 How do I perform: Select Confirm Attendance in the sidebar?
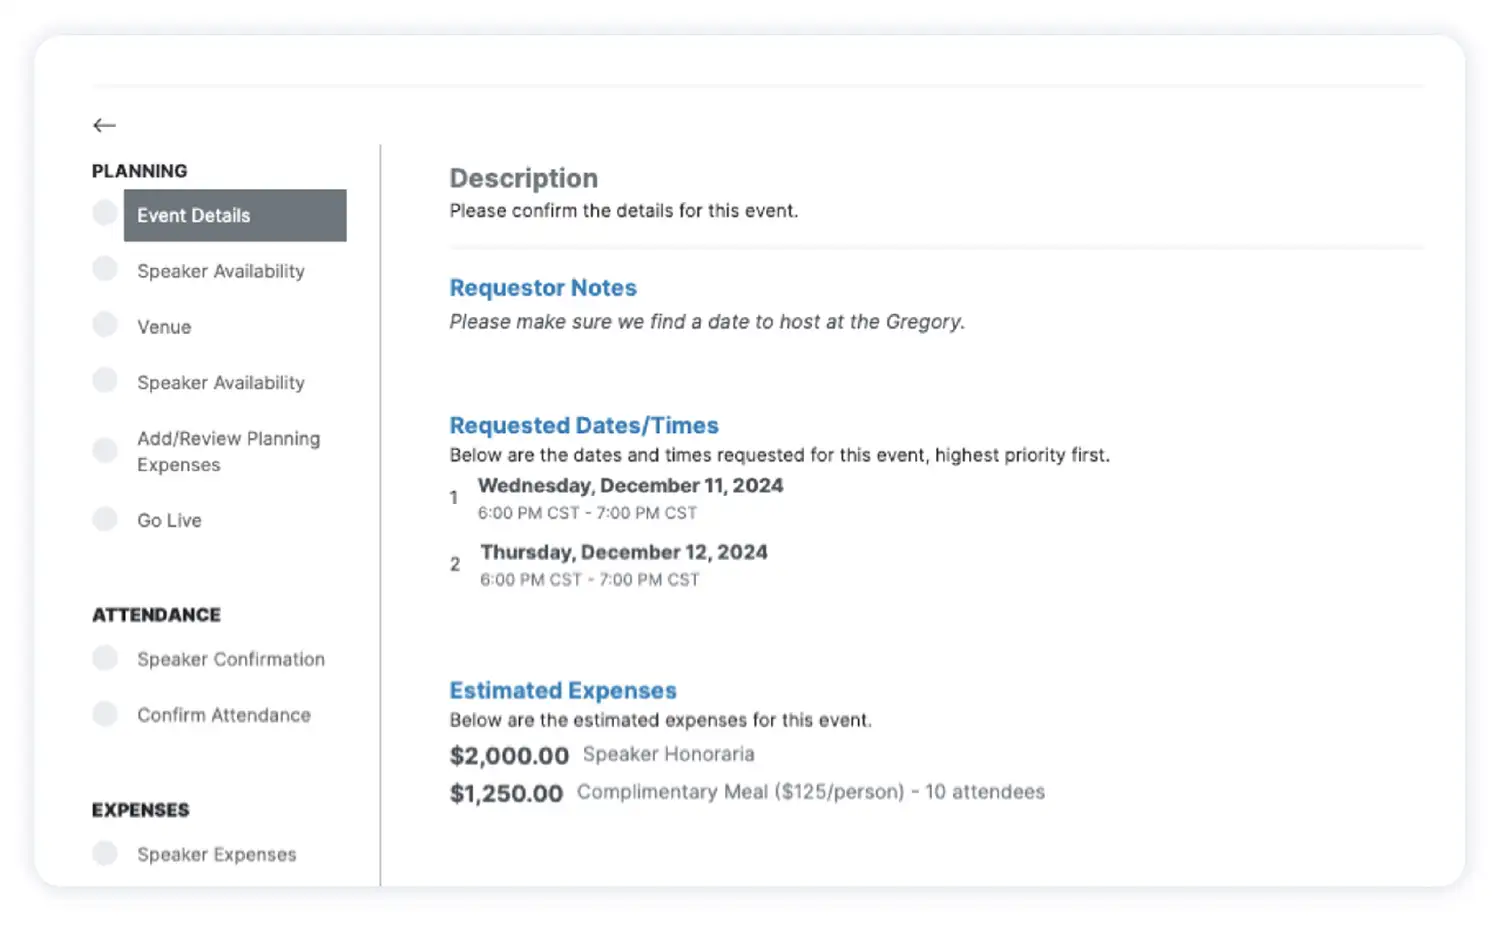tap(223, 715)
